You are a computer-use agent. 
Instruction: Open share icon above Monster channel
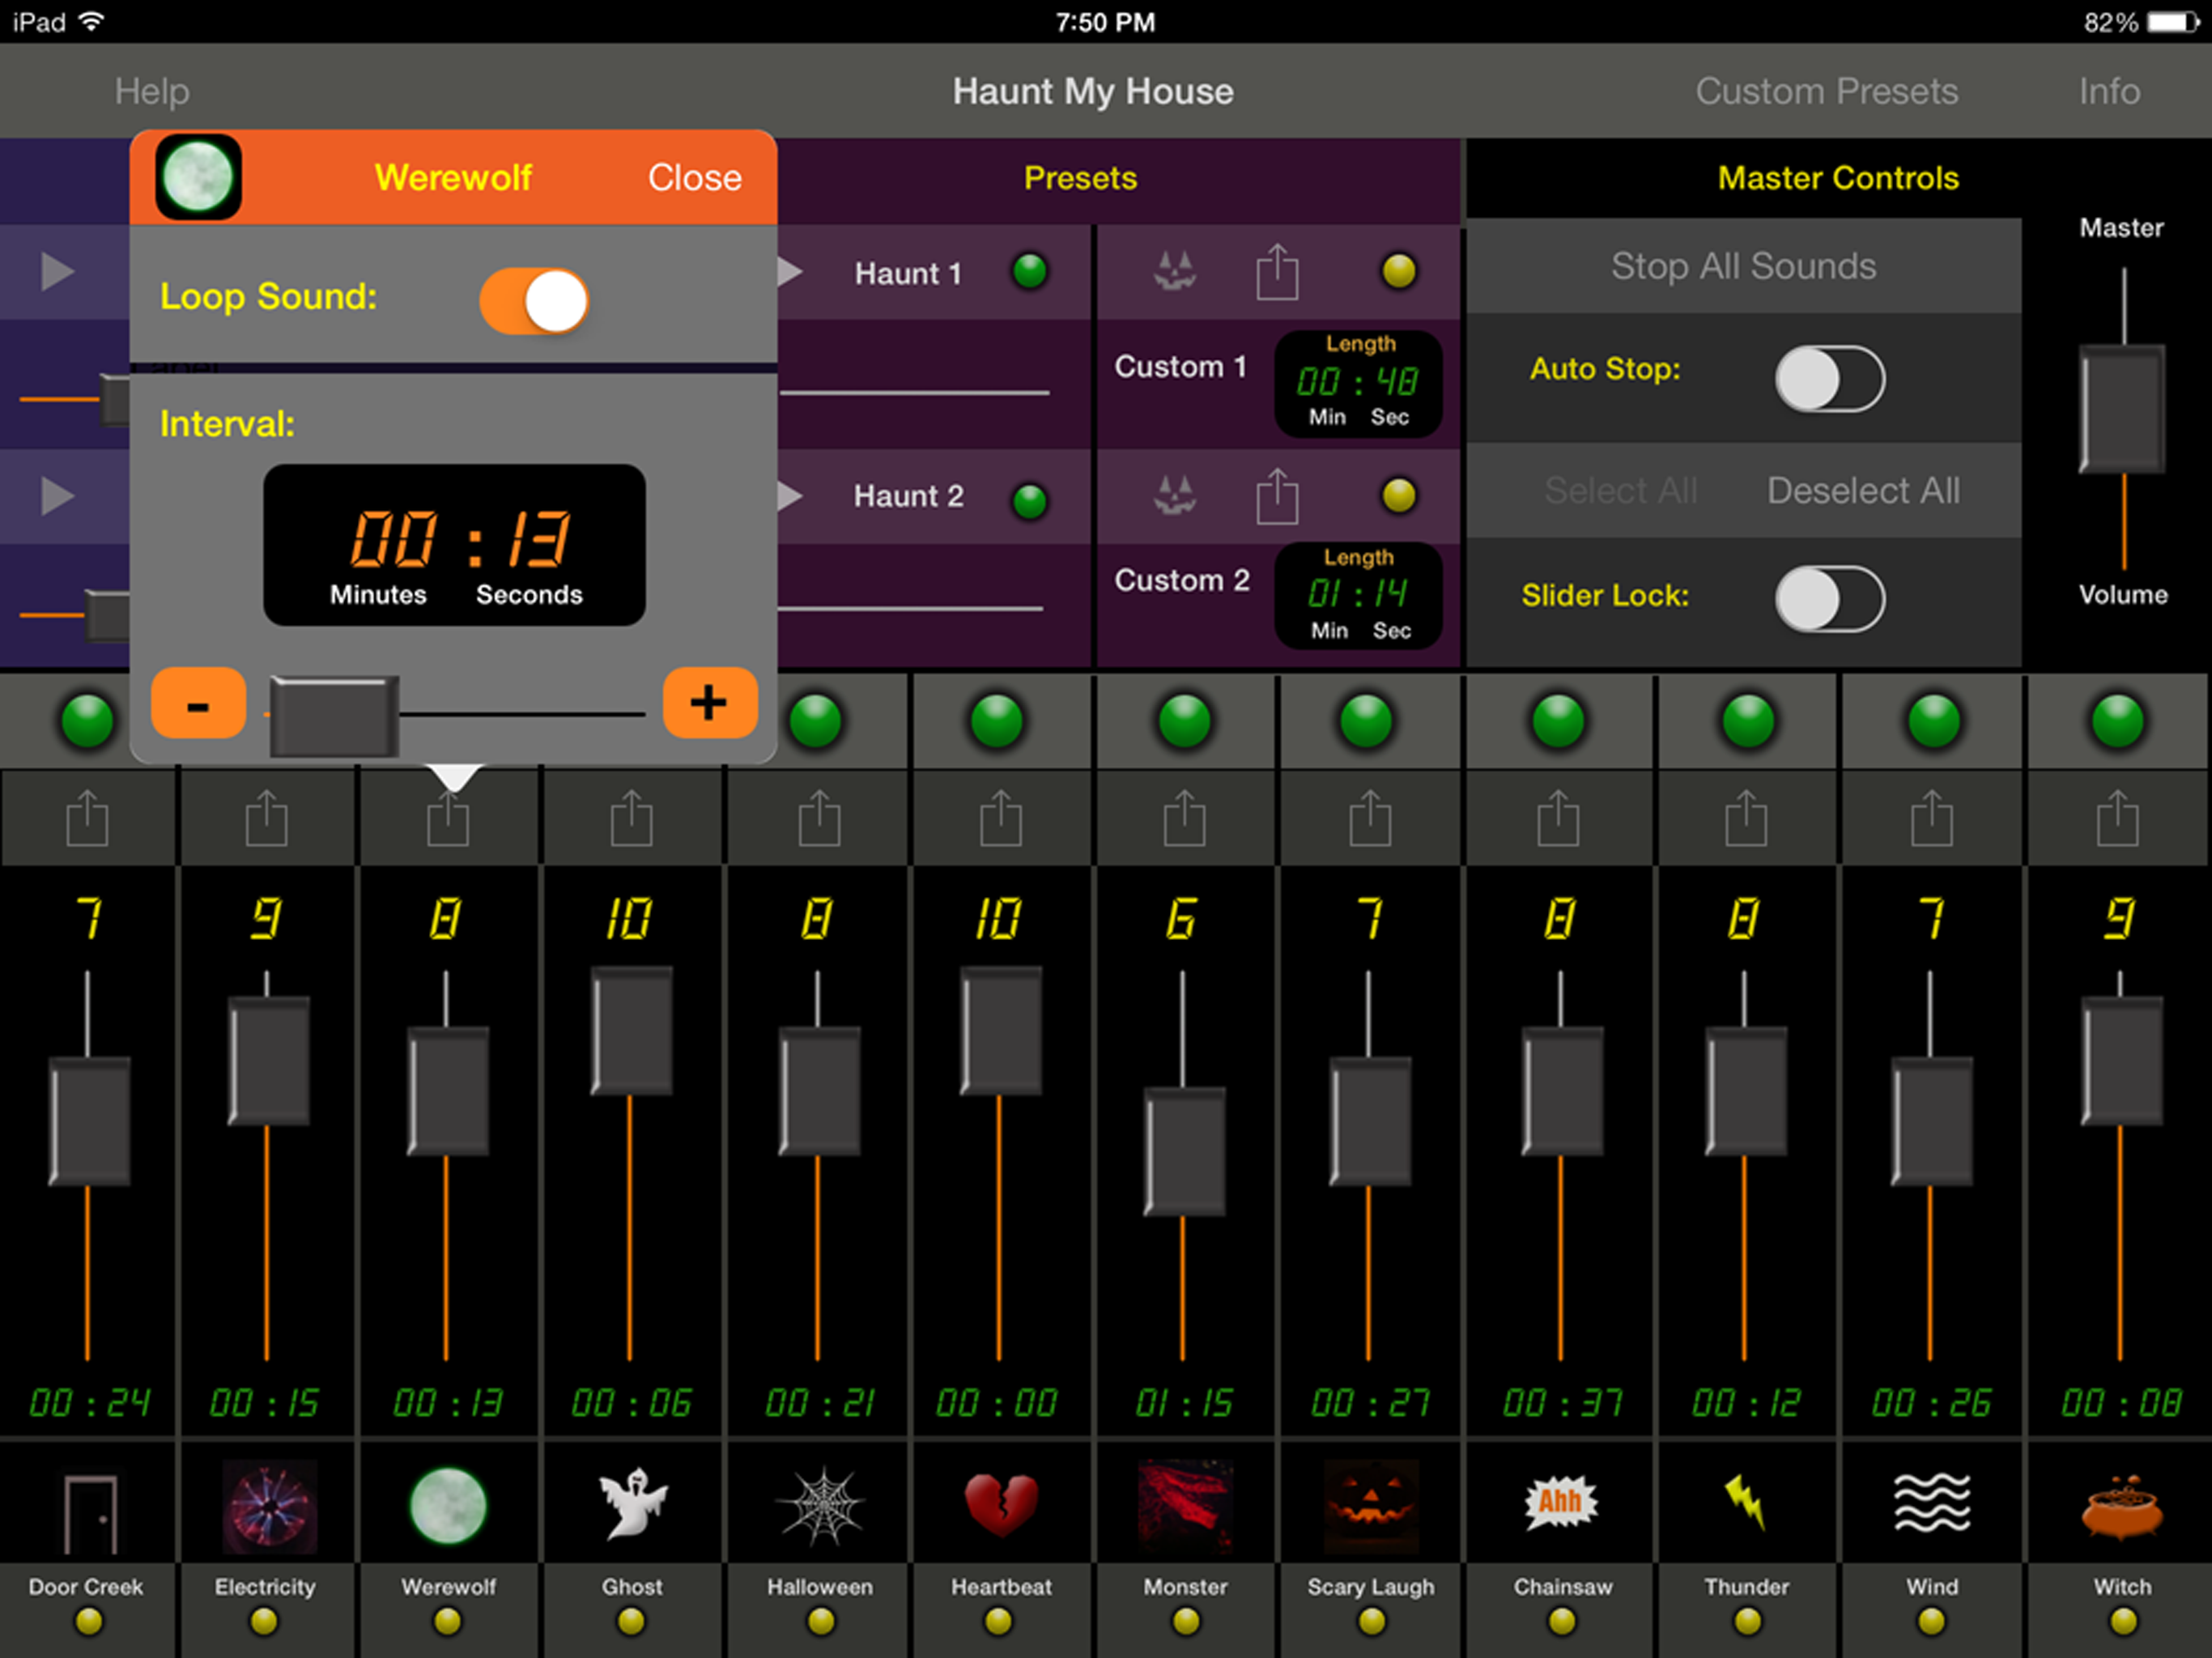pos(1184,818)
